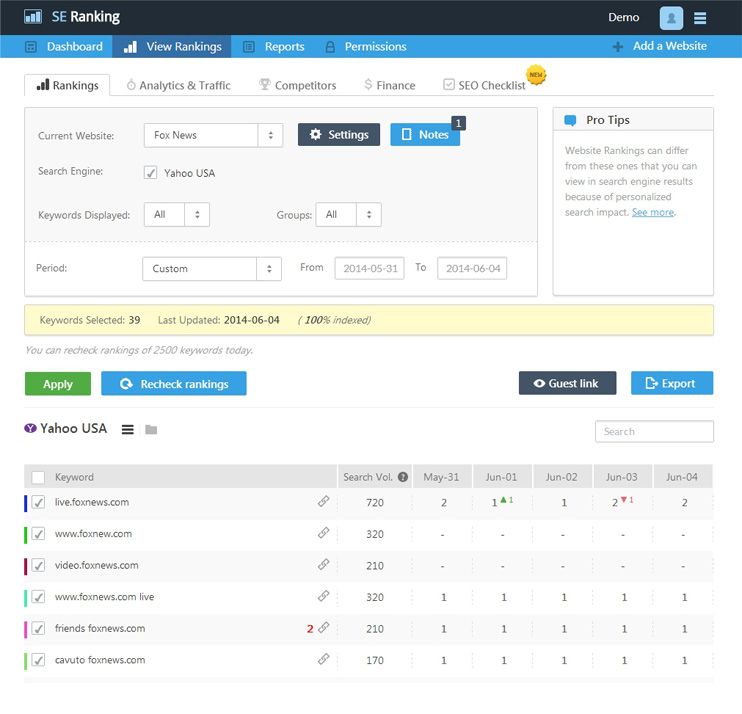Image resolution: width=742 pixels, height=714 pixels.
Task: Open Reports in the navigation bar
Action: click(x=274, y=46)
